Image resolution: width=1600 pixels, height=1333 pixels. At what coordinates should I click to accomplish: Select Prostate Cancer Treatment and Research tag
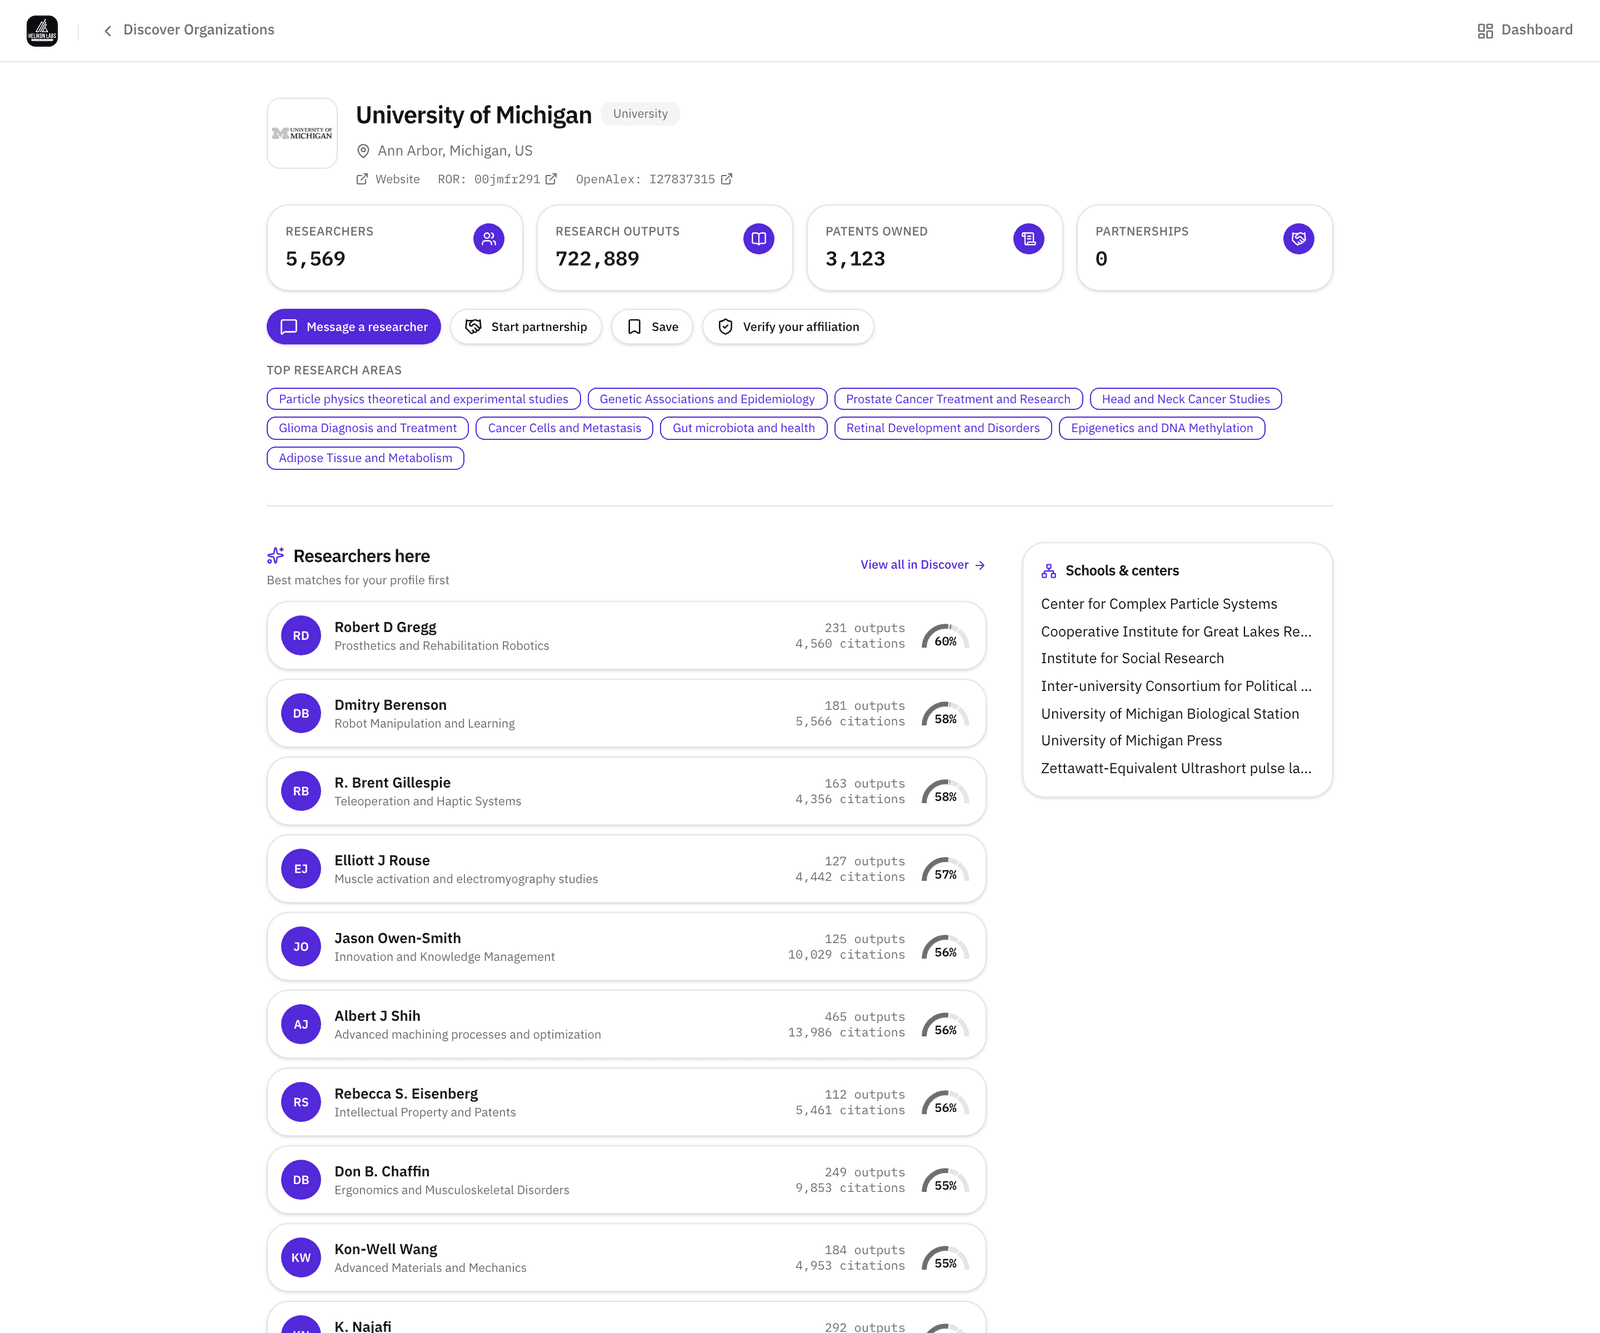pyautogui.click(x=958, y=399)
